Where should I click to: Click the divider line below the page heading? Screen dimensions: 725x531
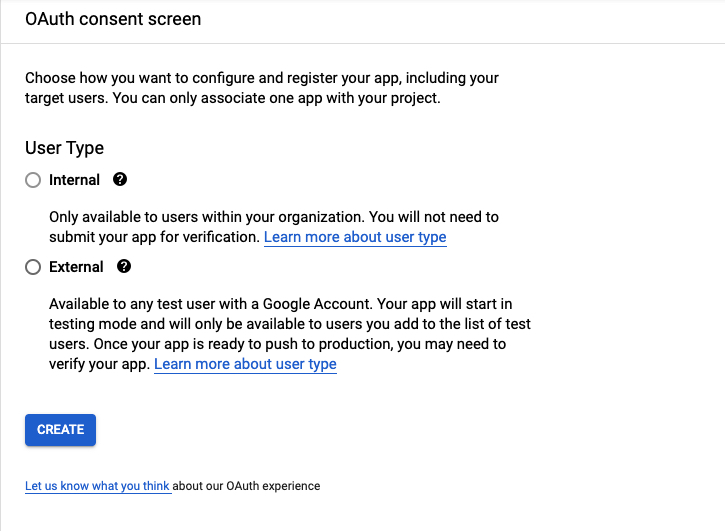(x=362, y=43)
